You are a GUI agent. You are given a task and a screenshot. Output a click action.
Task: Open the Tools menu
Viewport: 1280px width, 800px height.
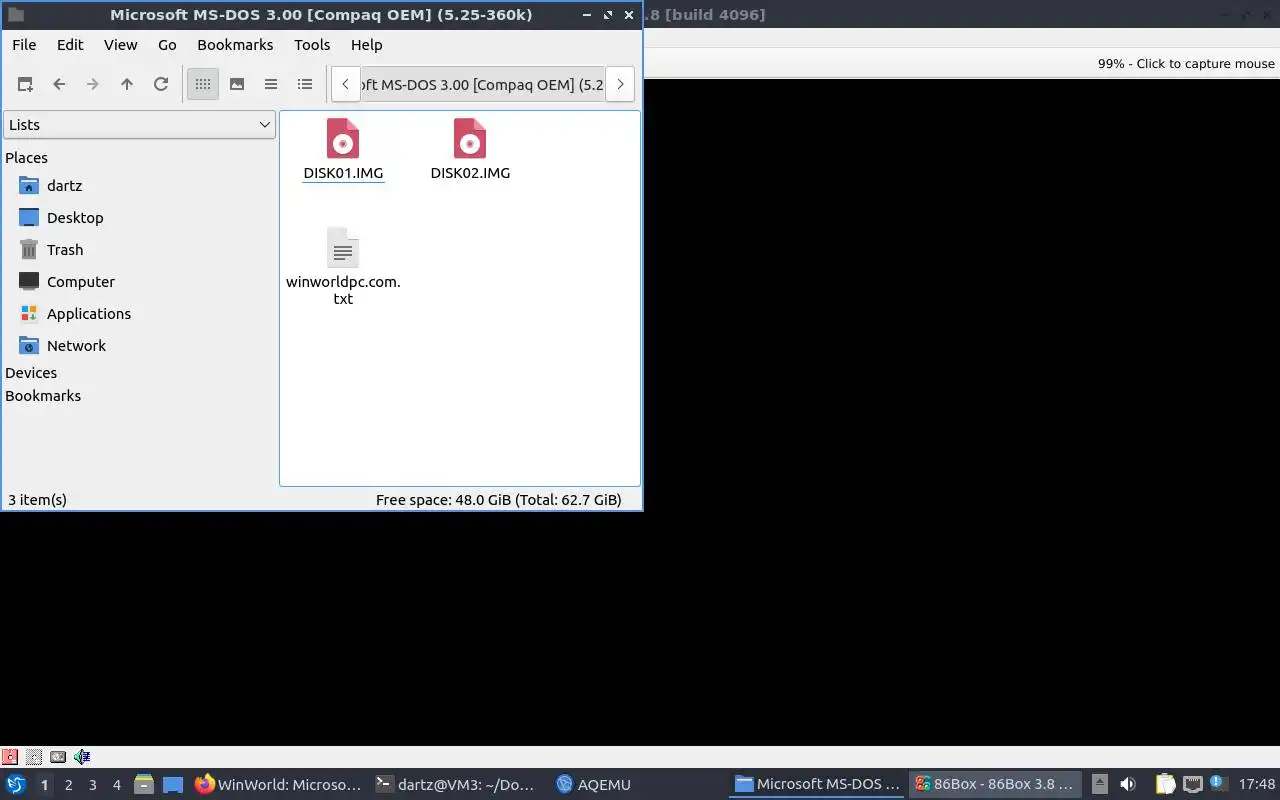312,45
